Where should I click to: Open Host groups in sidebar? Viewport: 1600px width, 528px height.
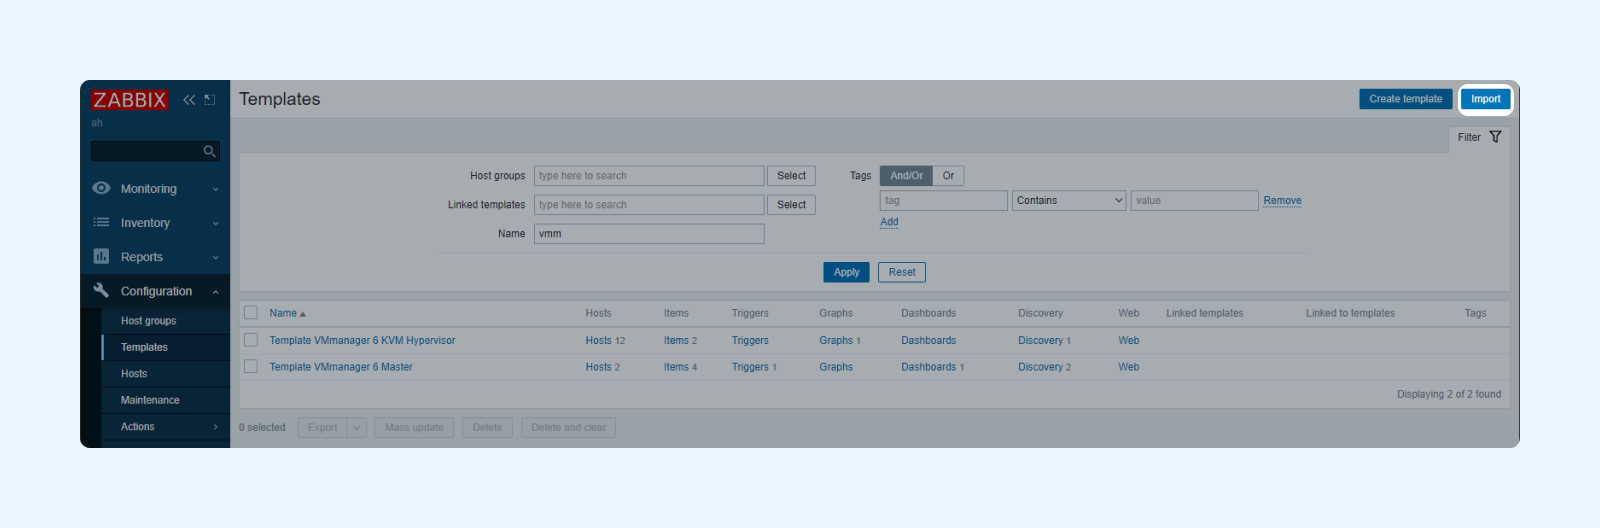[x=148, y=321]
